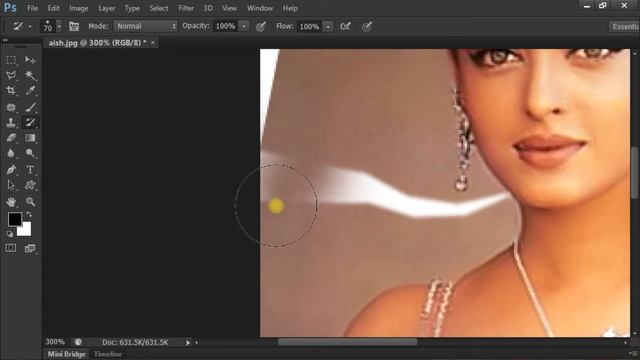This screenshot has width=640, height=360.
Task: Click the vertical canvas scrollbar
Action: tap(635, 172)
